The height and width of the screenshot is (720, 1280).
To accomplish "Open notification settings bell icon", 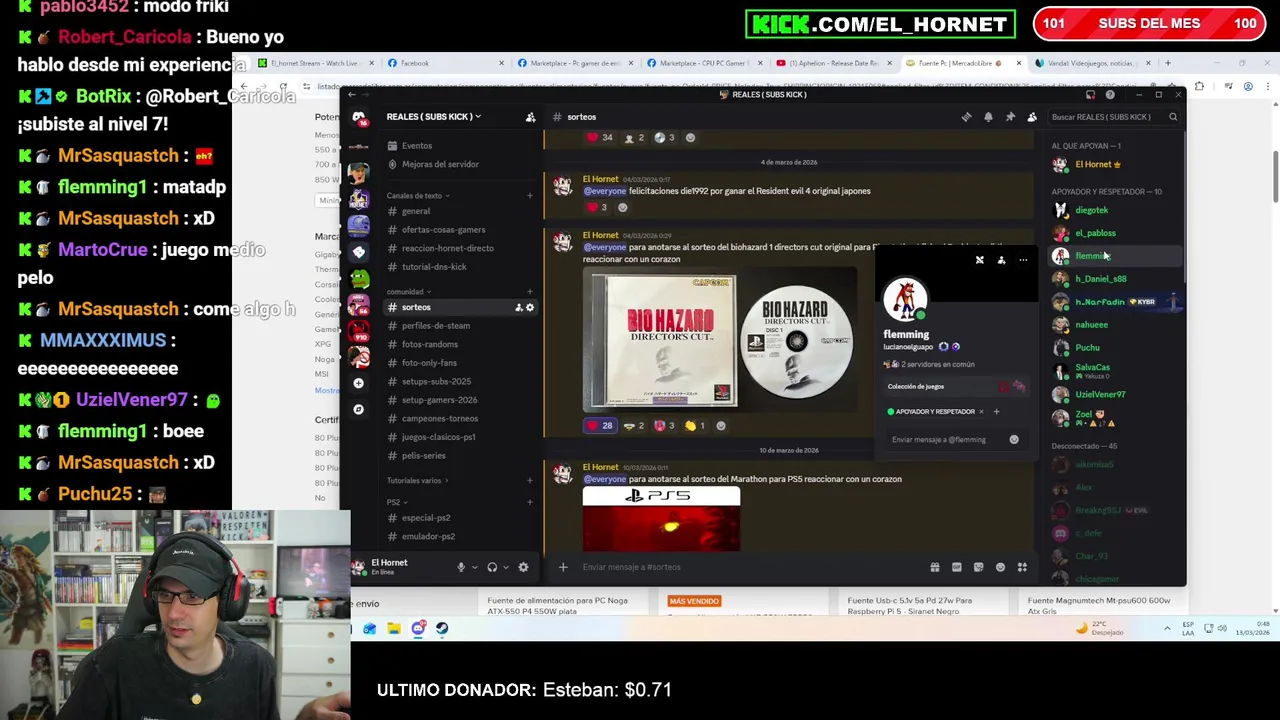I will point(988,117).
